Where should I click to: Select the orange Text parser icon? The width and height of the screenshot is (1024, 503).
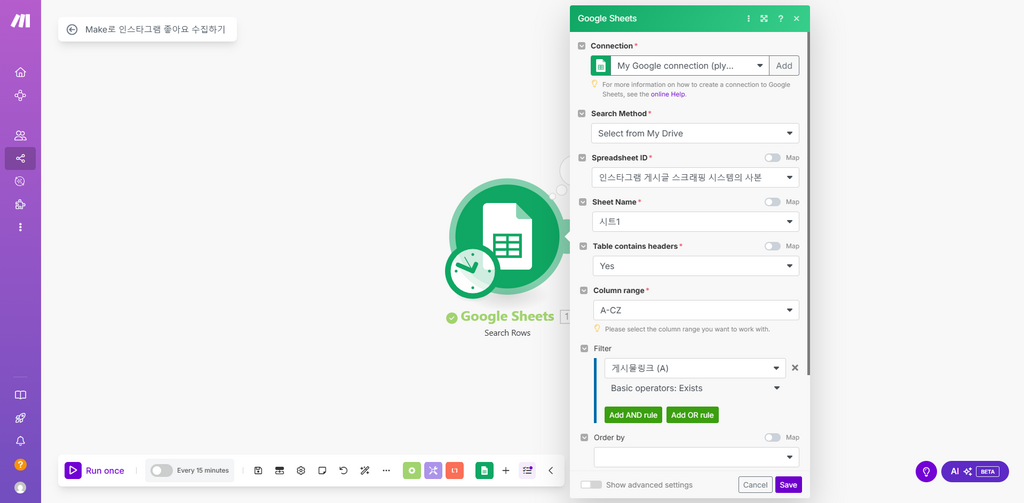point(455,470)
